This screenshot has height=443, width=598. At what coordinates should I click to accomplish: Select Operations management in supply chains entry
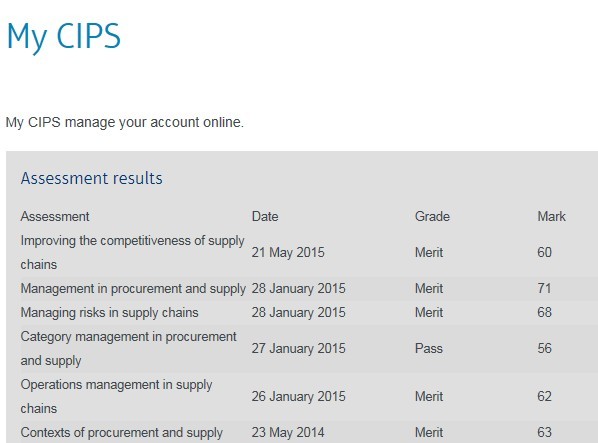[x=116, y=396]
